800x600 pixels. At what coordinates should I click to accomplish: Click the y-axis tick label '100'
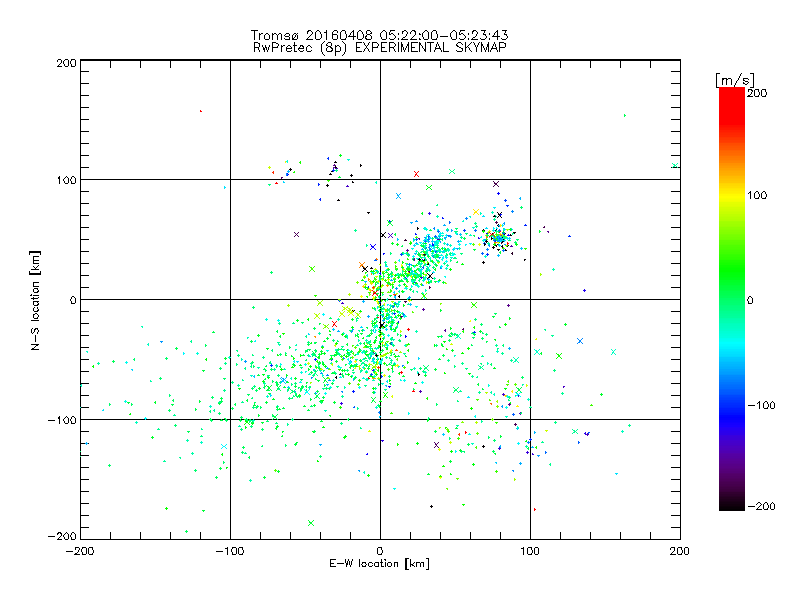pyautogui.click(x=66, y=180)
